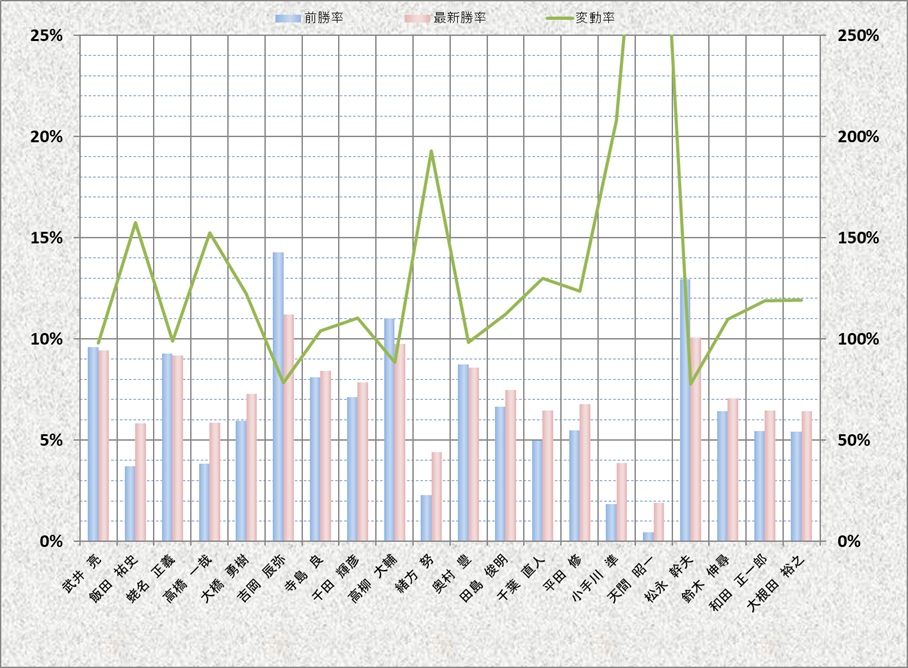Select the 前勝率 legend label text
The width and height of the screenshot is (908, 668).
click(319, 18)
